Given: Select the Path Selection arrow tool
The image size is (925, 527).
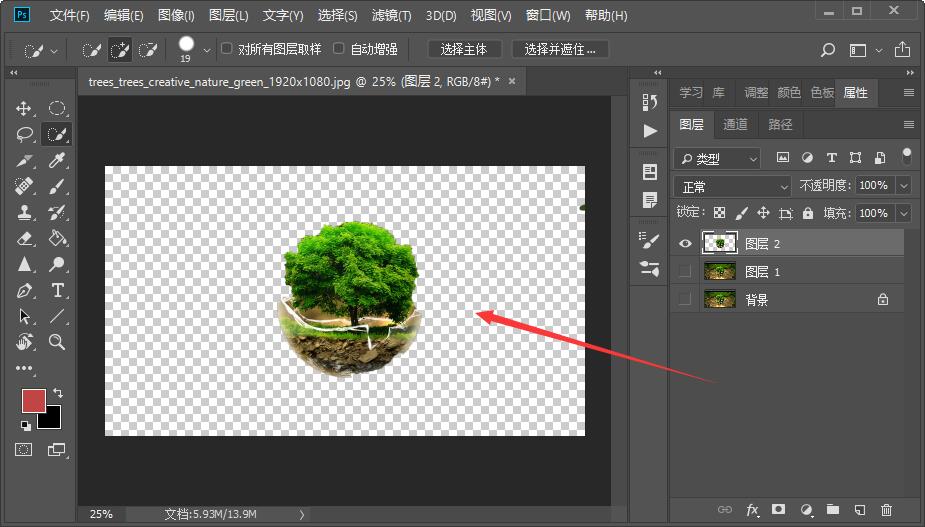Looking at the screenshot, I should (24, 316).
